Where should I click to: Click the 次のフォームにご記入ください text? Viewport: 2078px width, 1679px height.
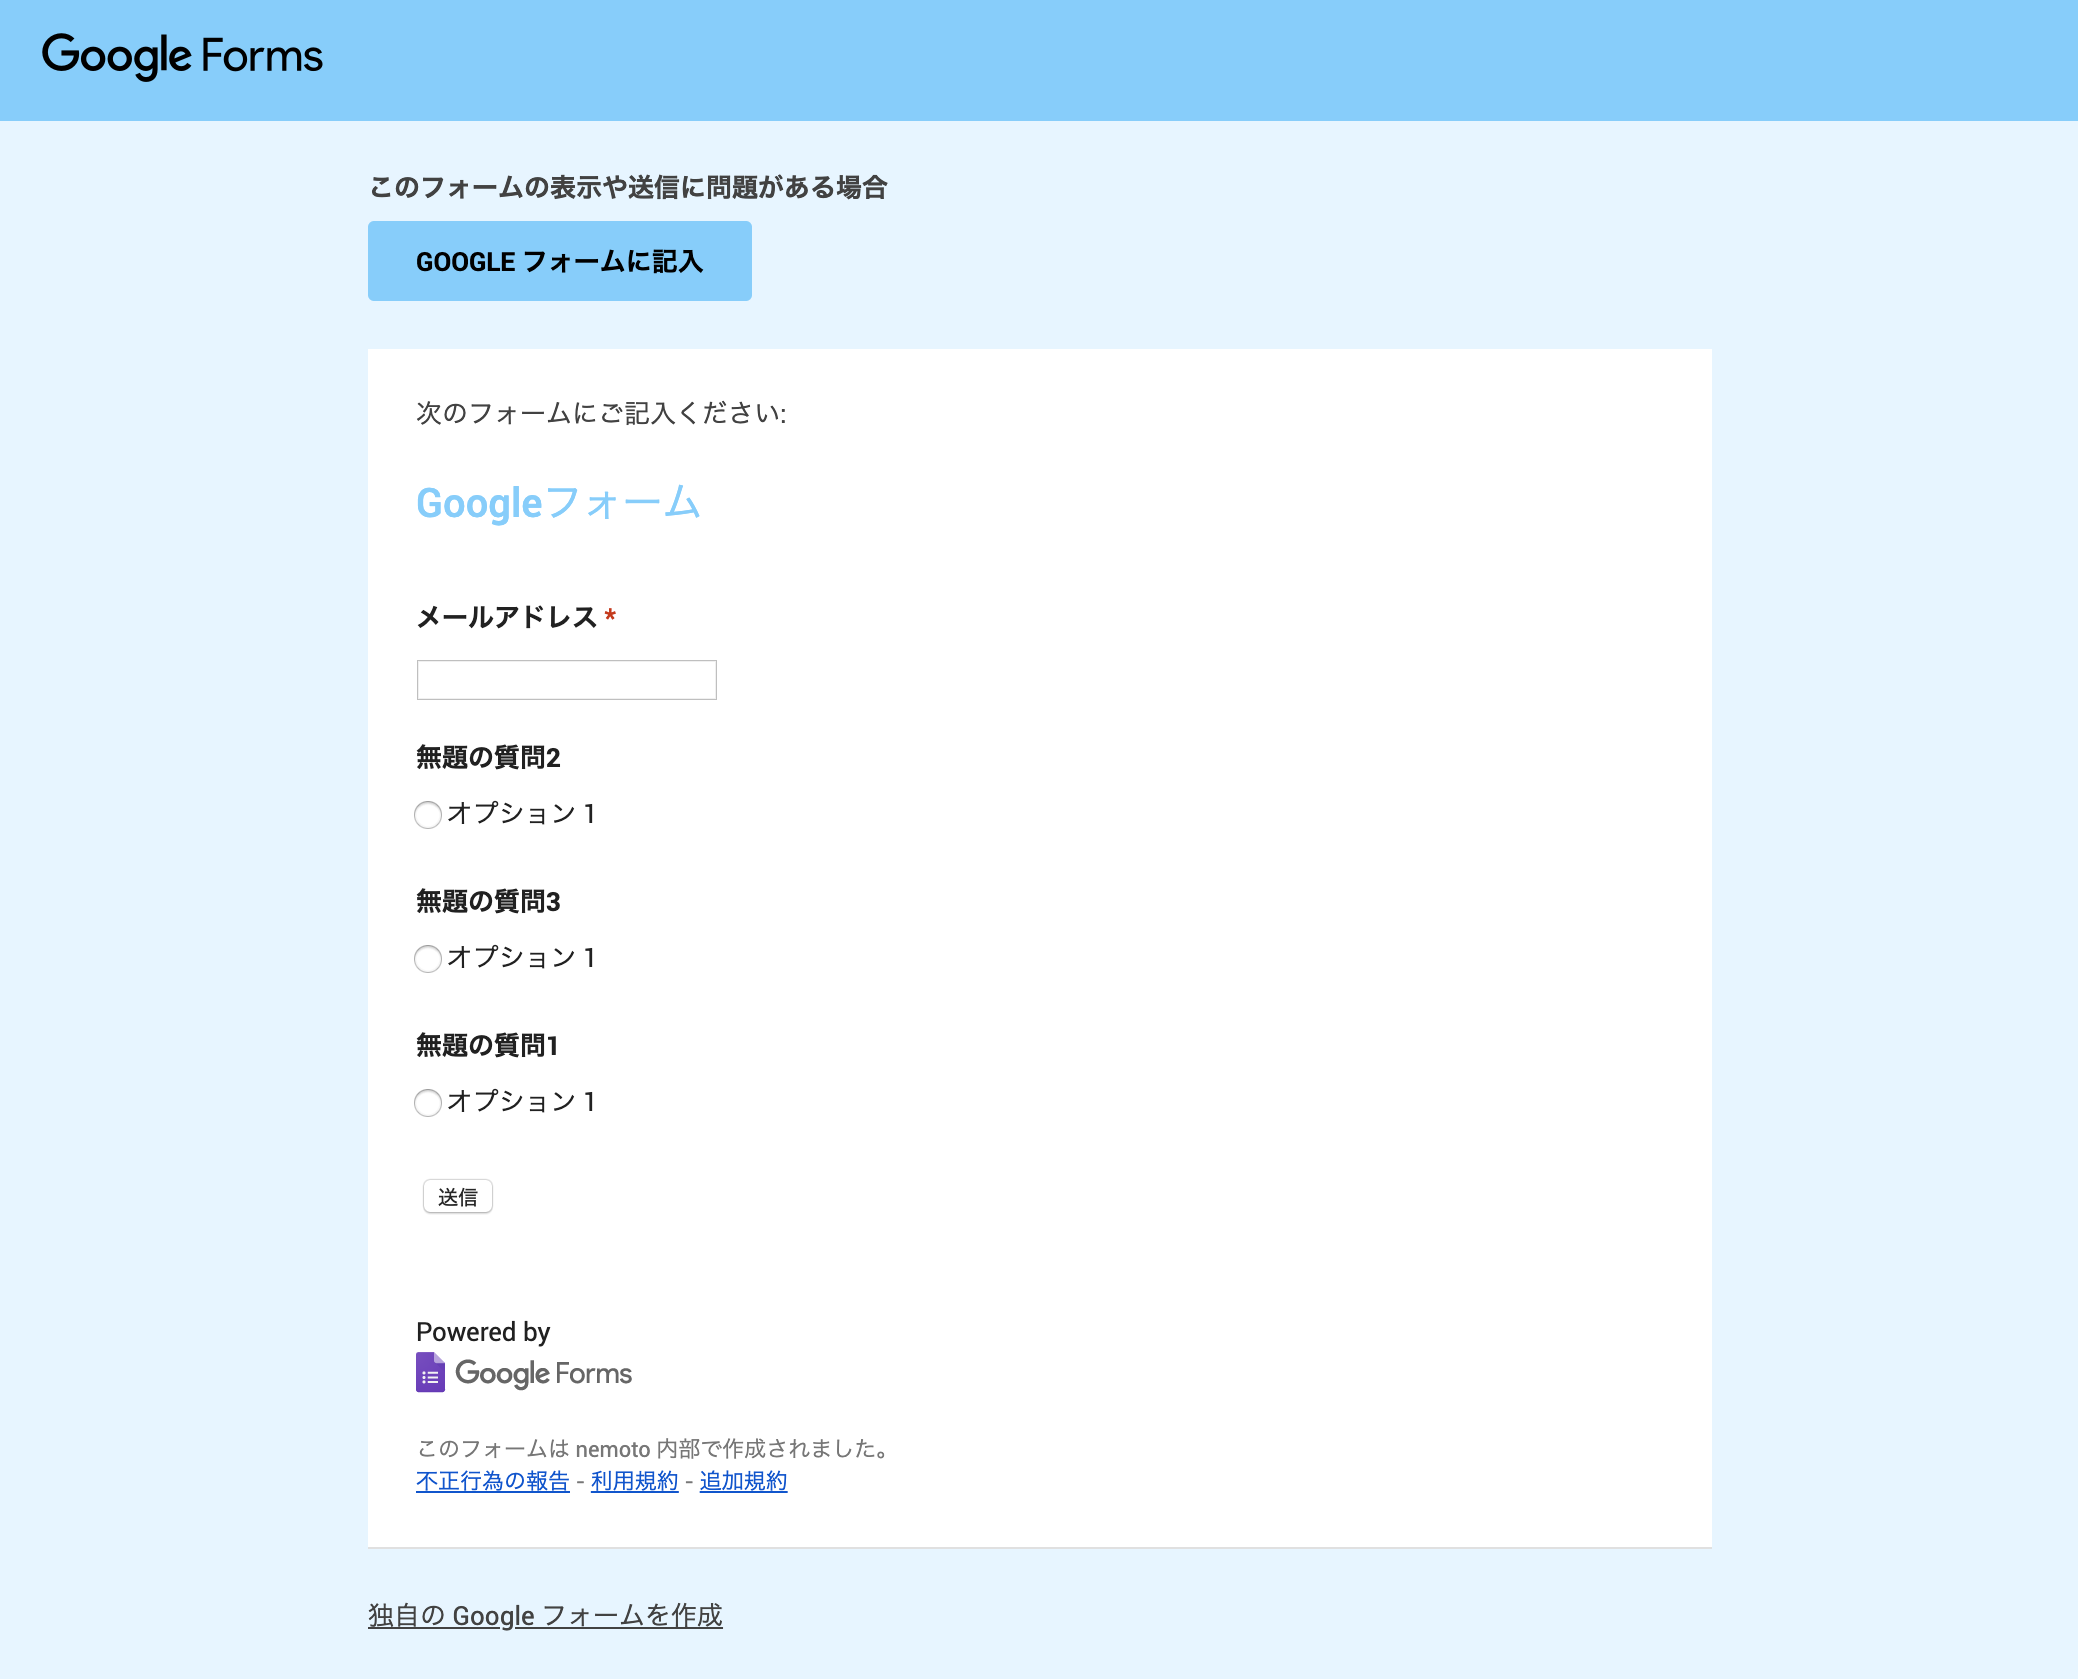coord(601,413)
